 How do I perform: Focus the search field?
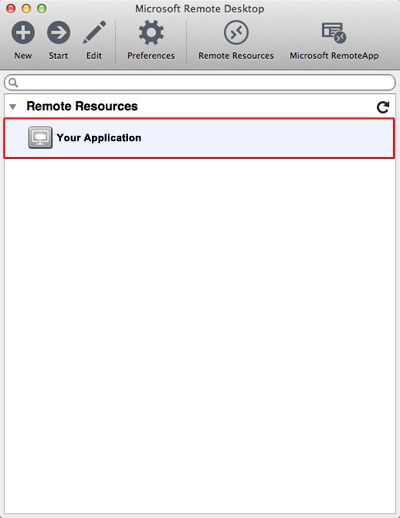(x=200, y=82)
